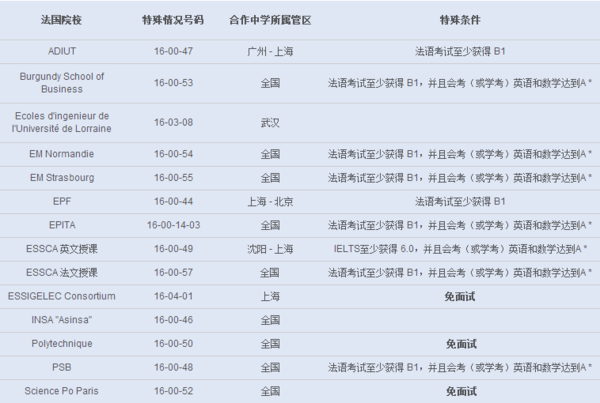Screen dimensions: 600x403
Task: Select the Science Po Paris cell
Action: 62,391
